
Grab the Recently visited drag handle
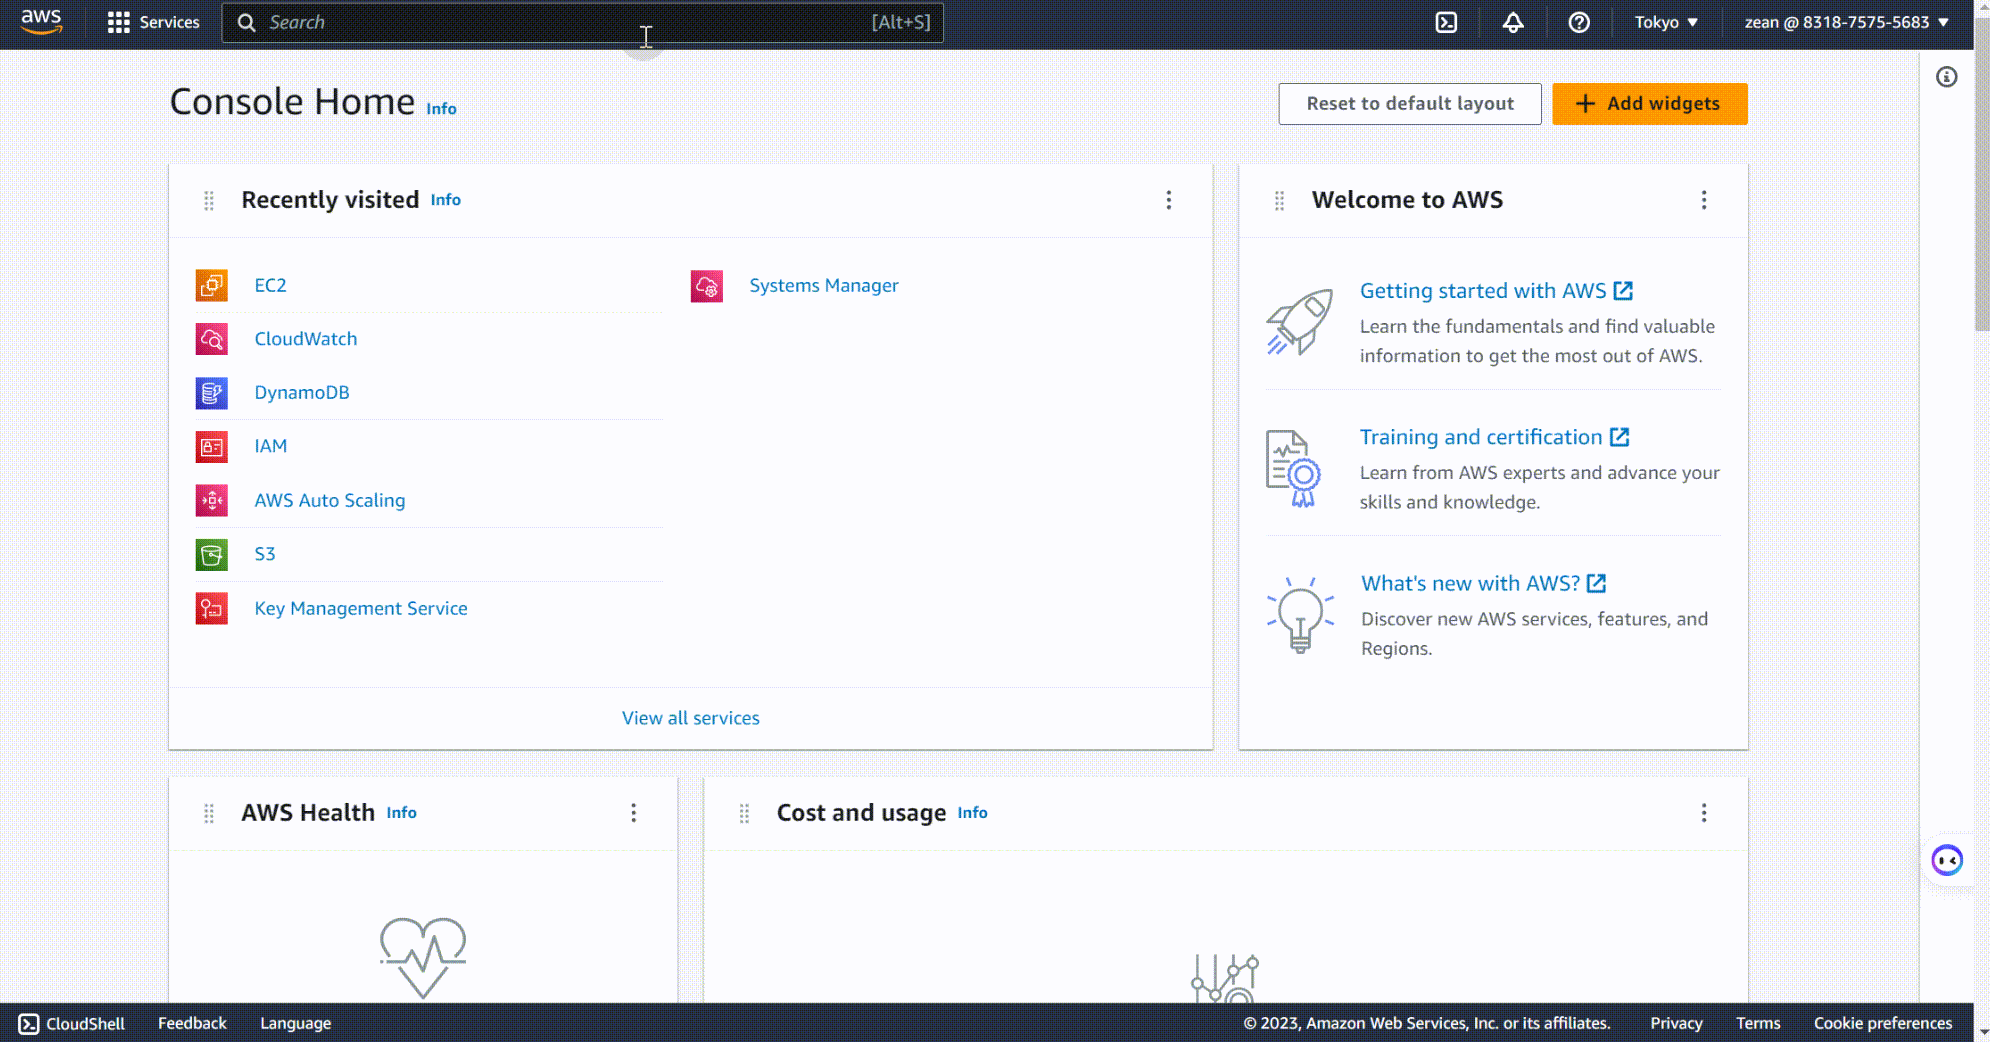pyautogui.click(x=209, y=201)
